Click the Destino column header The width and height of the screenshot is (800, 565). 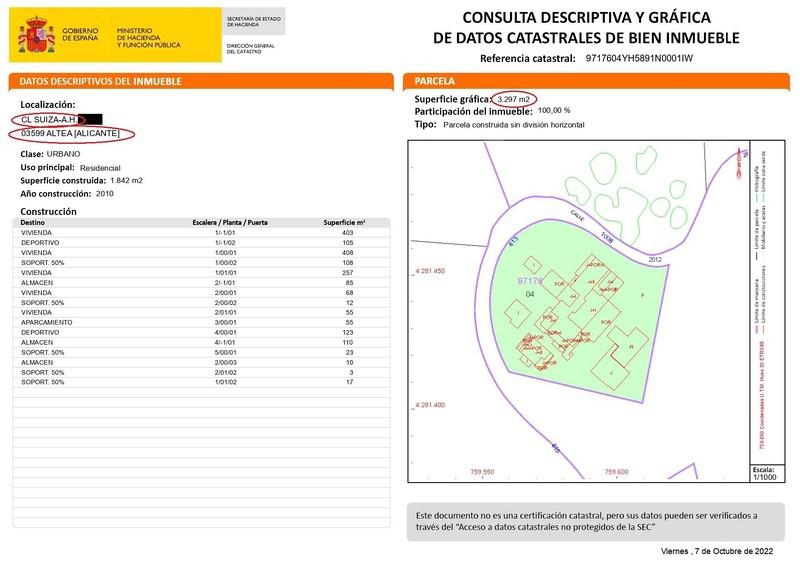(33, 223)
